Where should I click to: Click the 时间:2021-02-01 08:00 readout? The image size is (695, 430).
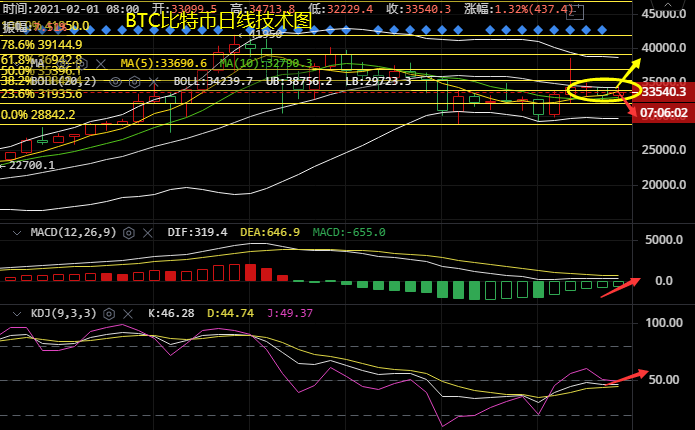pyautogui.click(x=71, y=9)
